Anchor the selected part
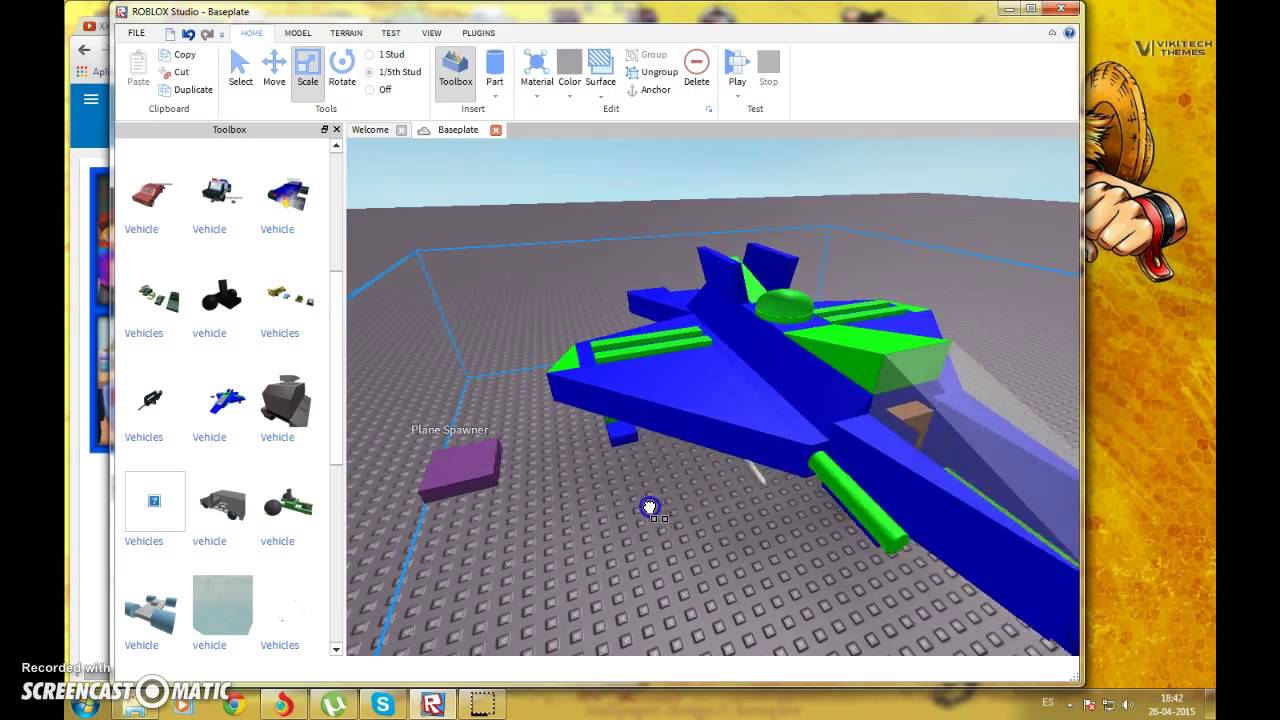Image resolution: width=1280 pixels, height=720 pixels. coord(648,90)
